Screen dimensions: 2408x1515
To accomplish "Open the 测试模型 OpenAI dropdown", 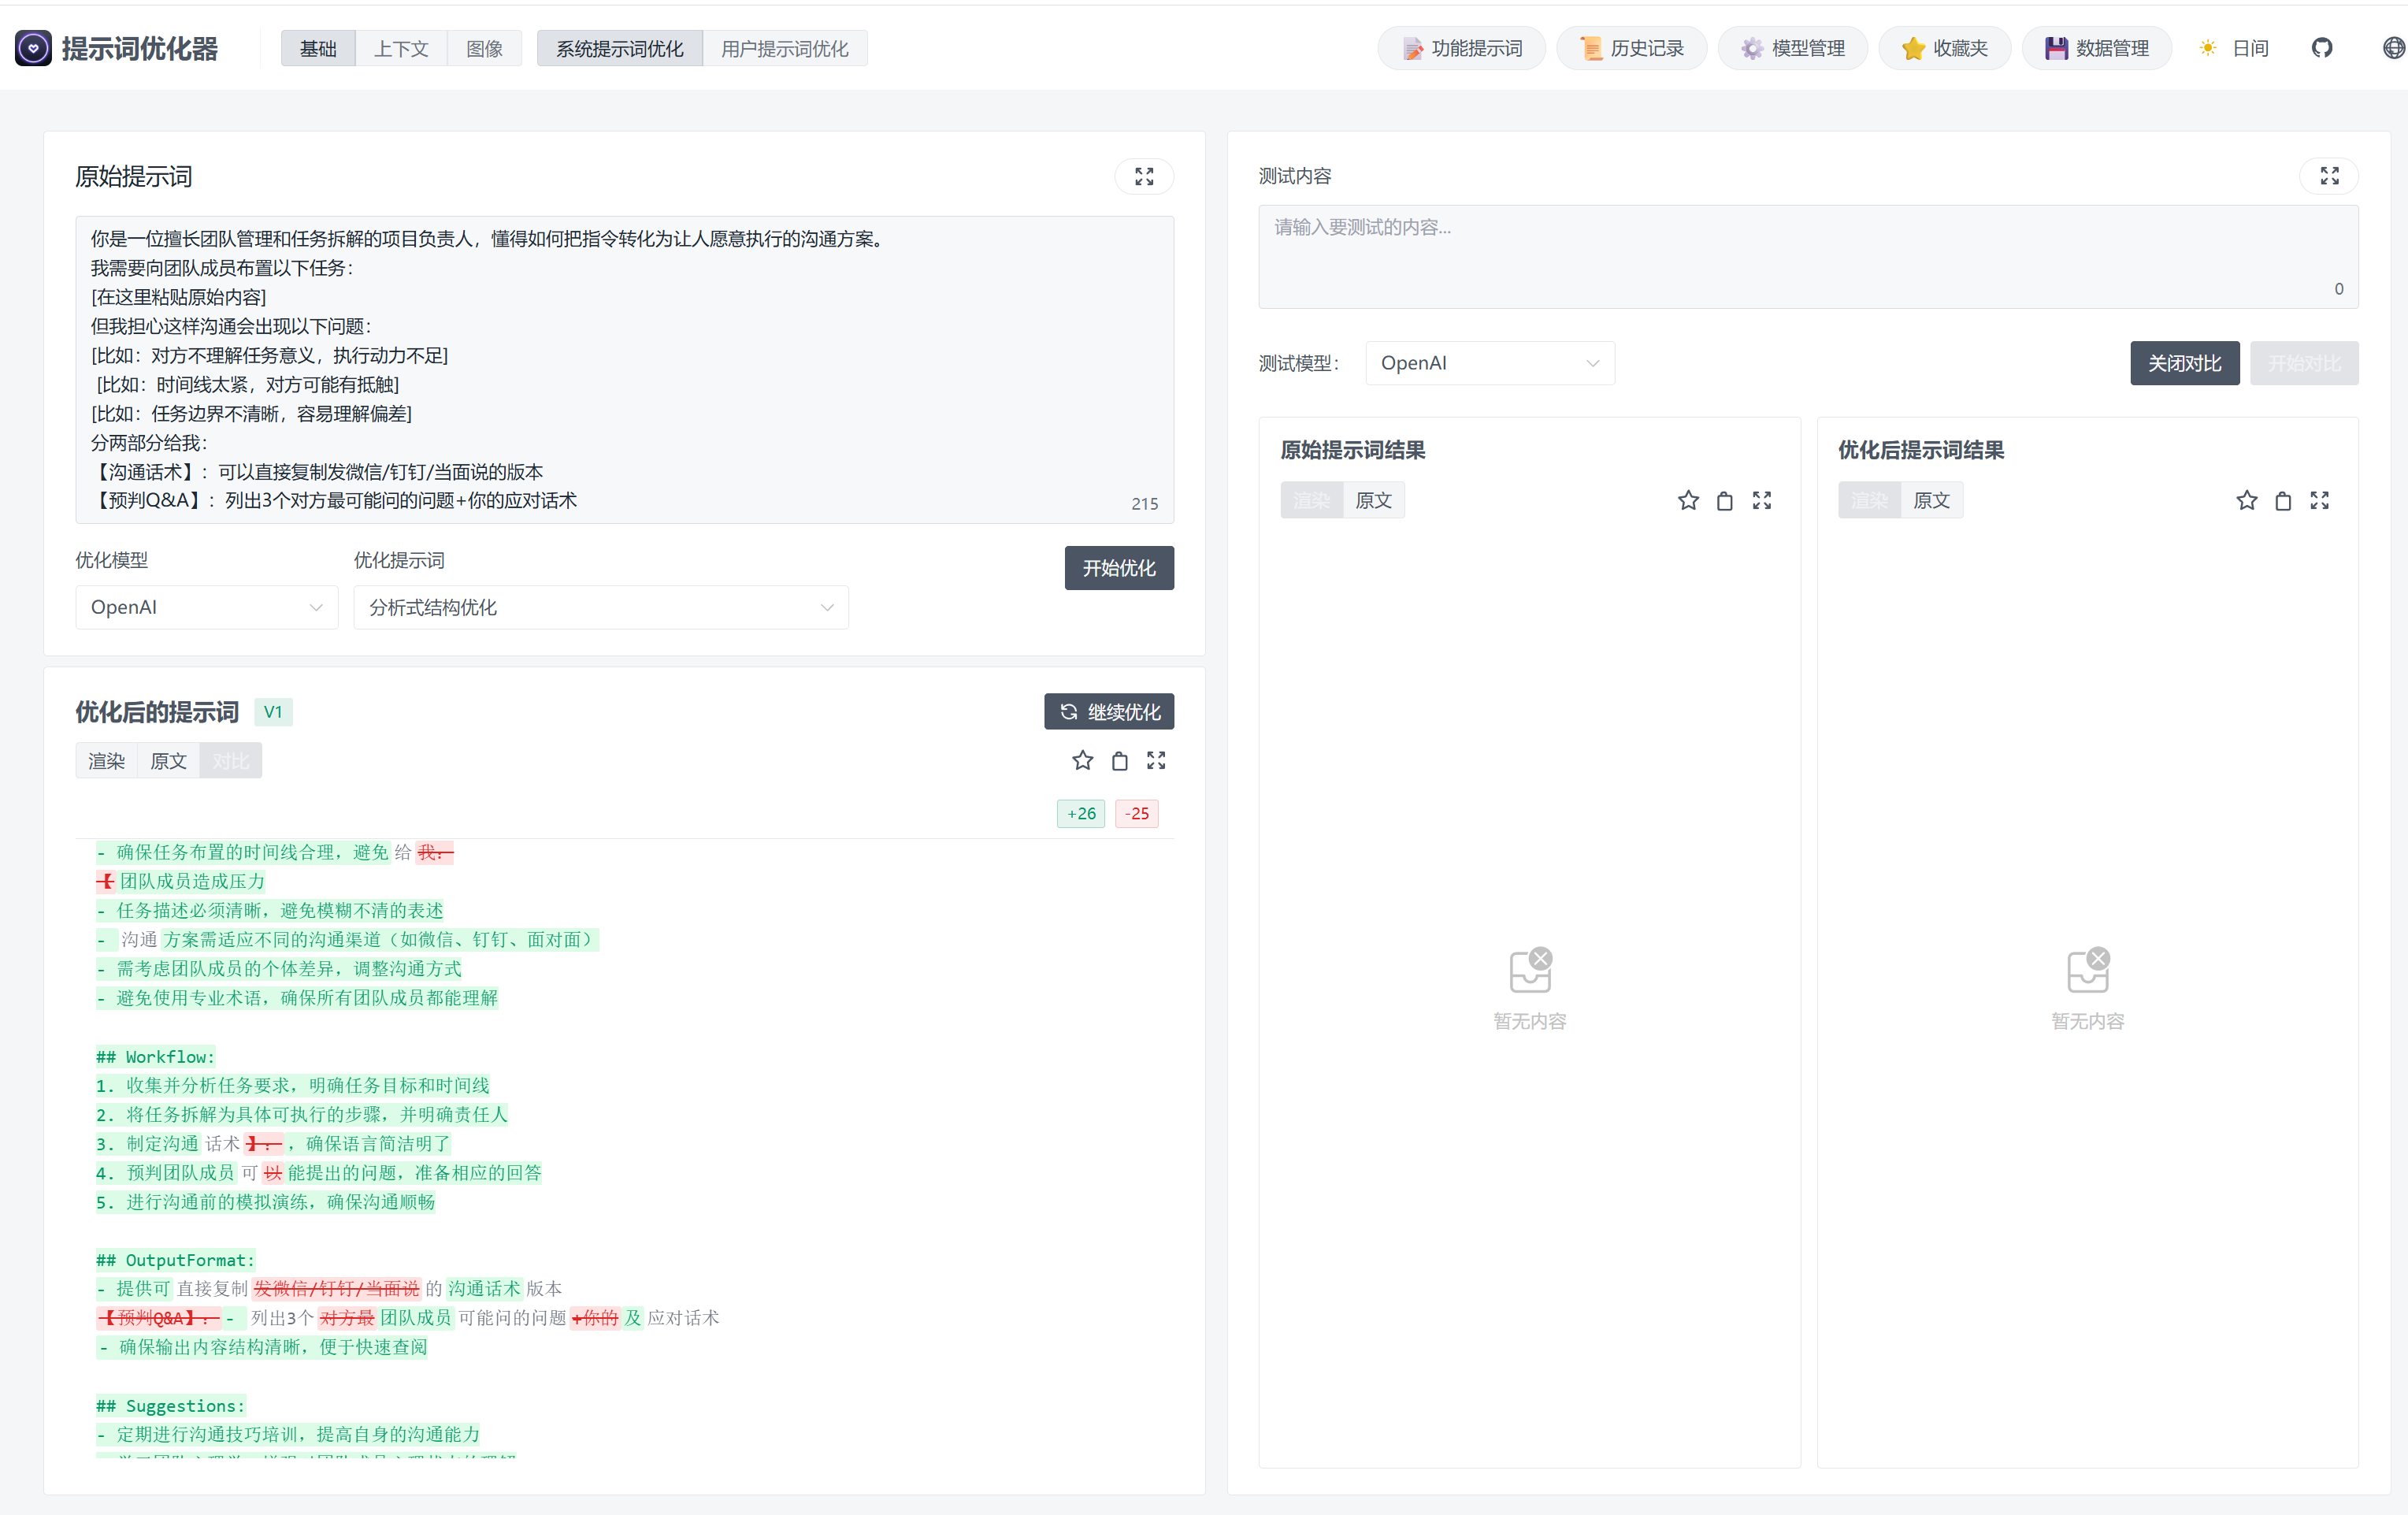I will tap(1489, 363).
